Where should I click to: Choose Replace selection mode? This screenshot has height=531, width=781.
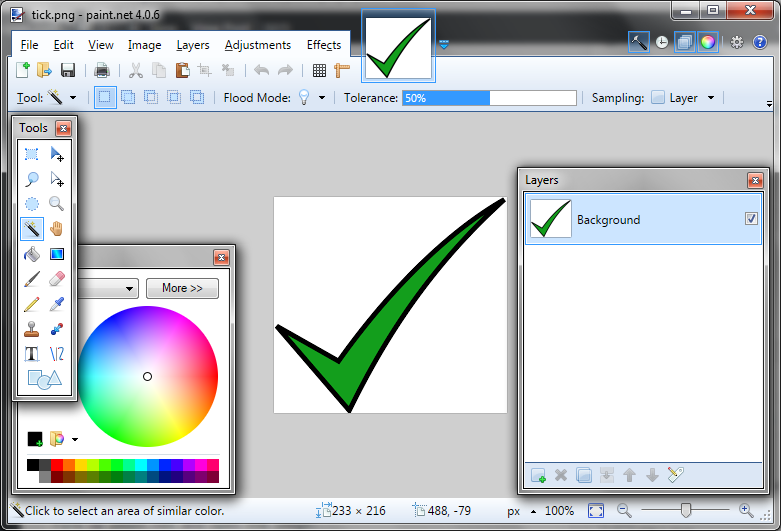(105, 98)
